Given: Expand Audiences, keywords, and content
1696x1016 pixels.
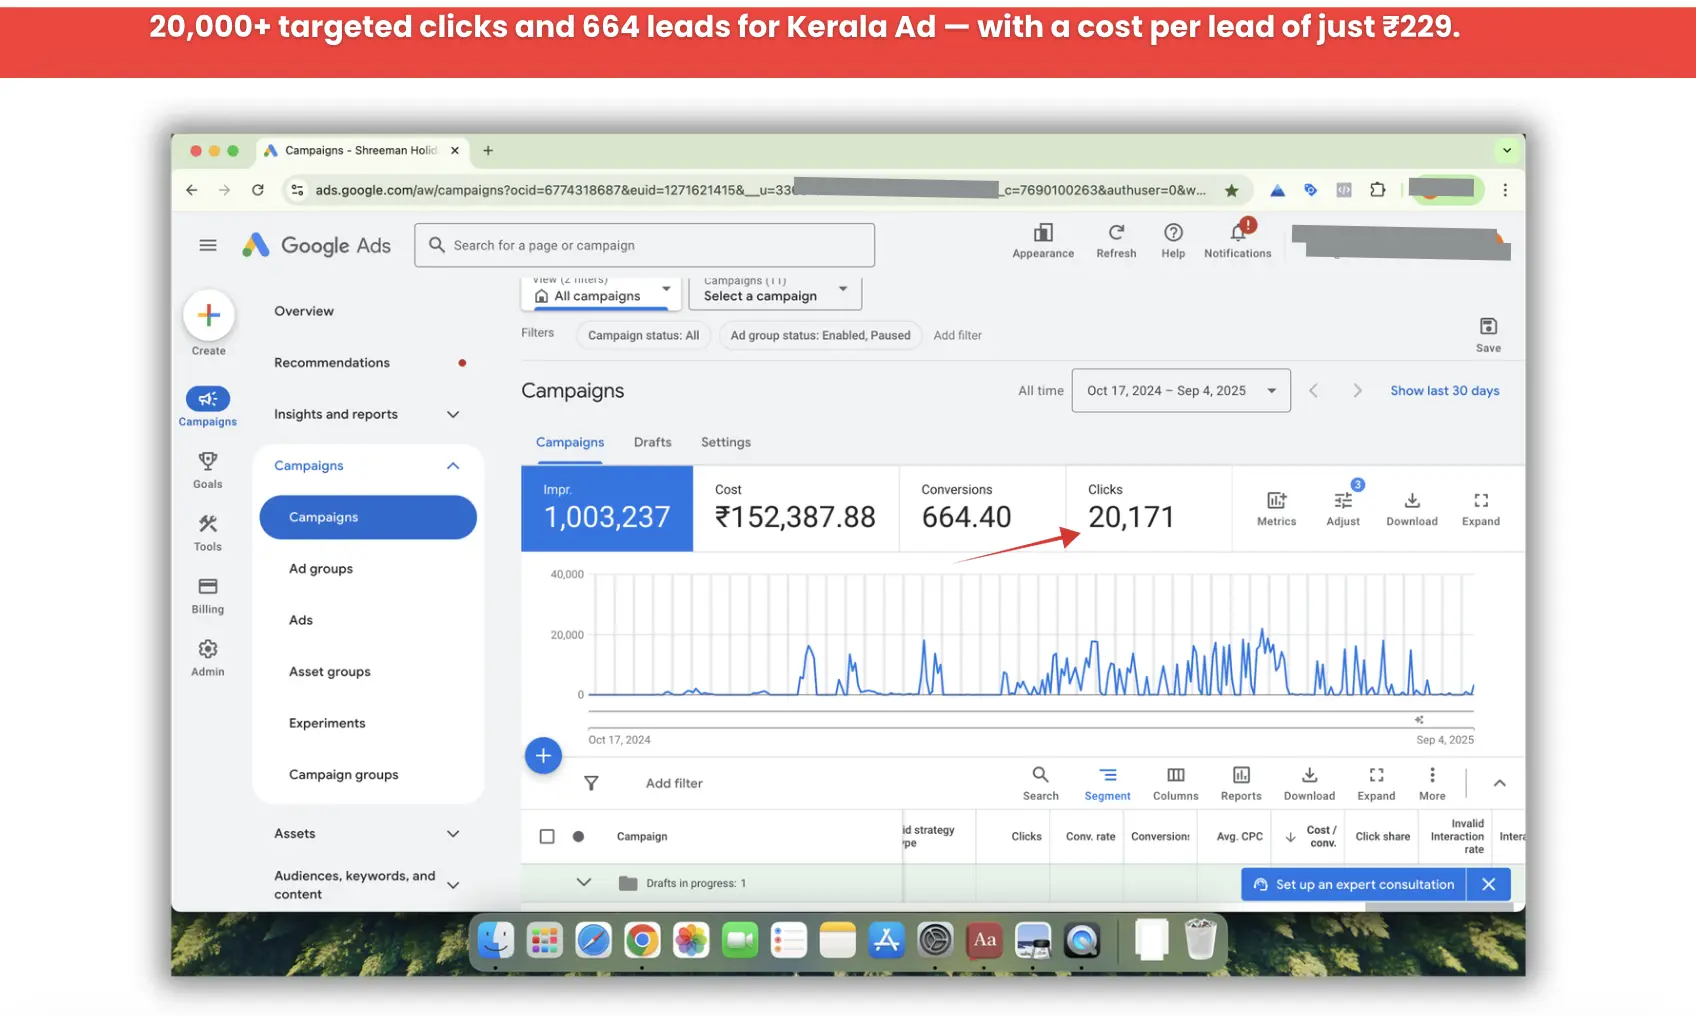Looking at the screenshot, I should (453, 885).
